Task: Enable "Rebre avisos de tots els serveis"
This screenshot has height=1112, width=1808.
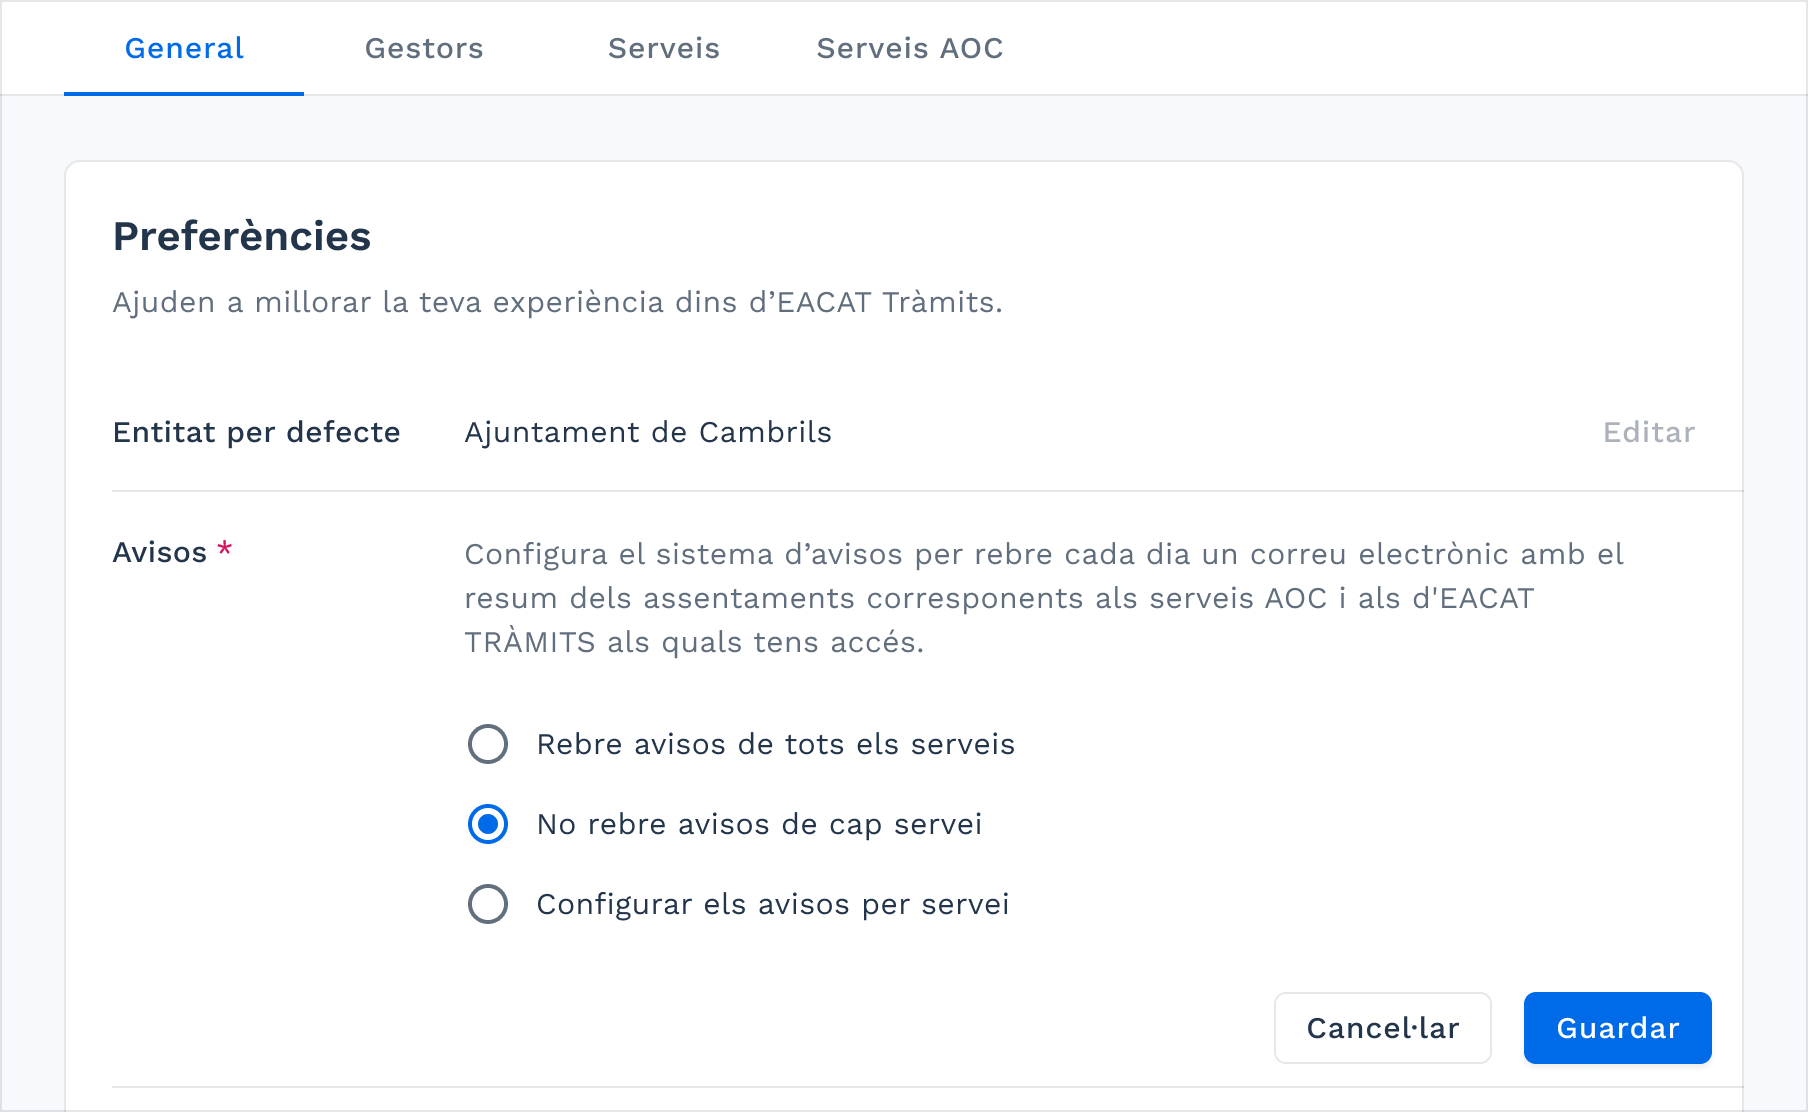Action: 487,744
